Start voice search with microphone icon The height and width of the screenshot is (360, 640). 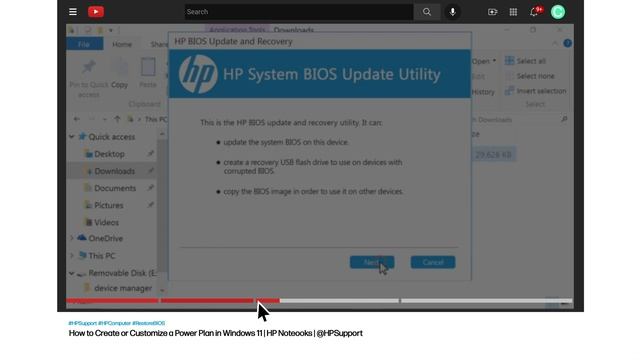[452, 12]
